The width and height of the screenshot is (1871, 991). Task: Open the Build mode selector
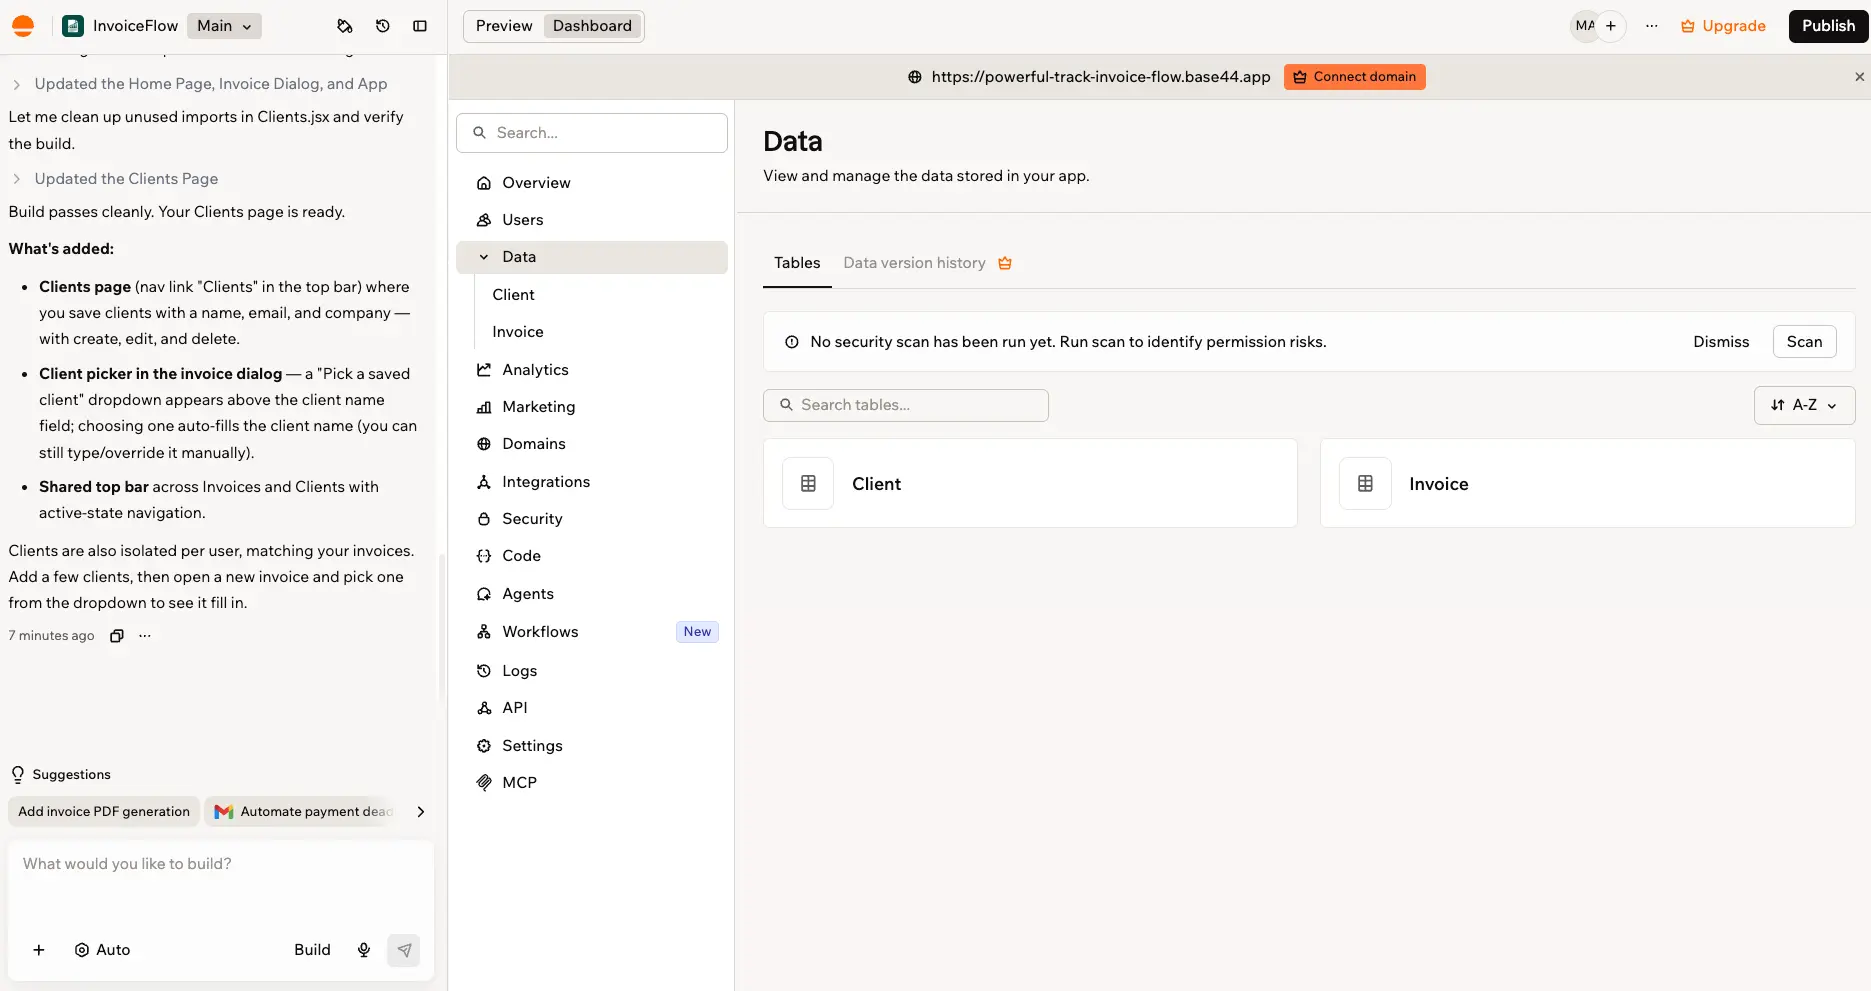tap(312, 950)
